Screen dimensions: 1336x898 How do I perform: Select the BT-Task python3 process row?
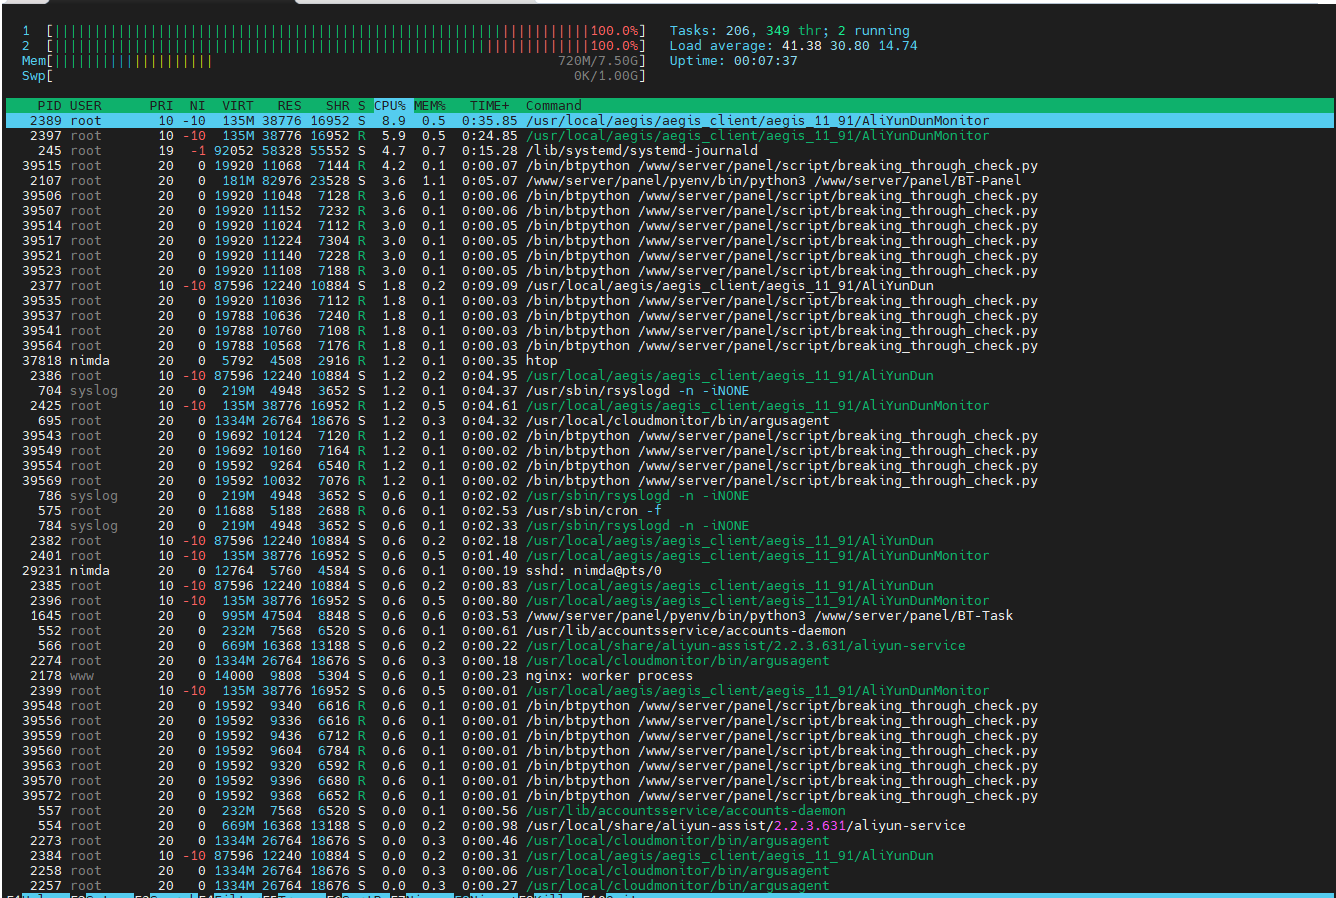click(768, 616)
